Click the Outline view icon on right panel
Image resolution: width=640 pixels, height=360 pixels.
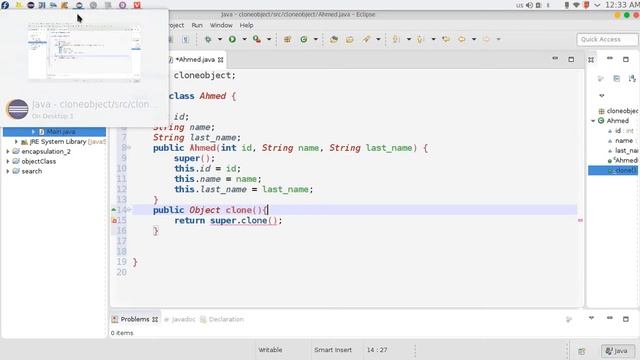(x=591, y=60)
